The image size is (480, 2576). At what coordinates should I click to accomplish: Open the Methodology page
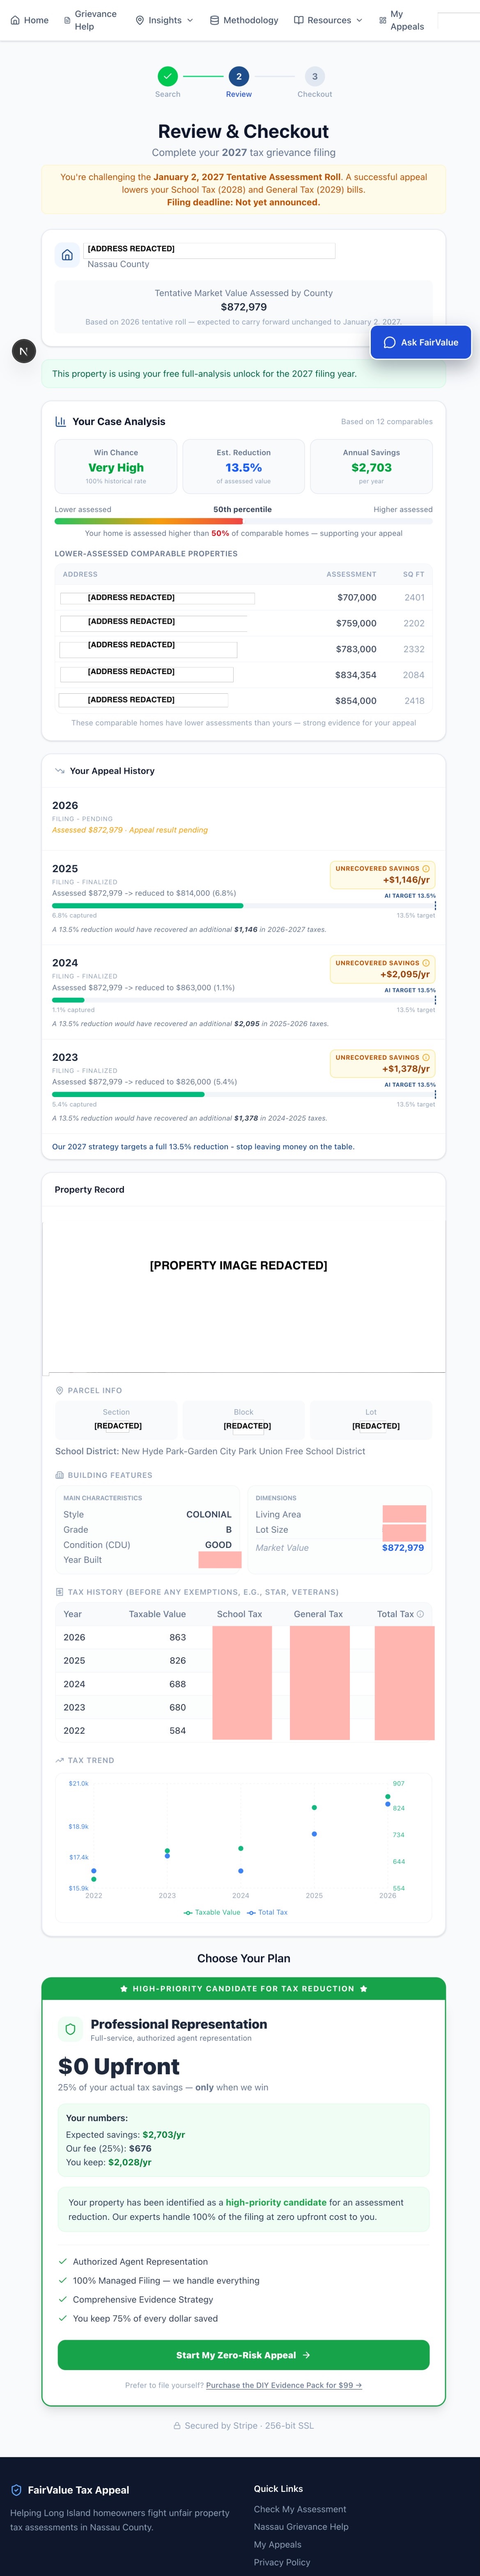point(244,20)
